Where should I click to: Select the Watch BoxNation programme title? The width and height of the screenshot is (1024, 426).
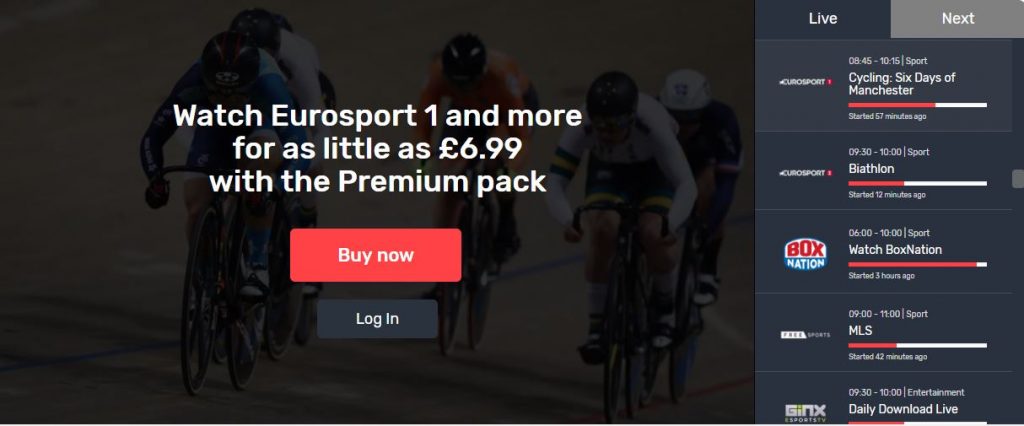tap(895, 250)
